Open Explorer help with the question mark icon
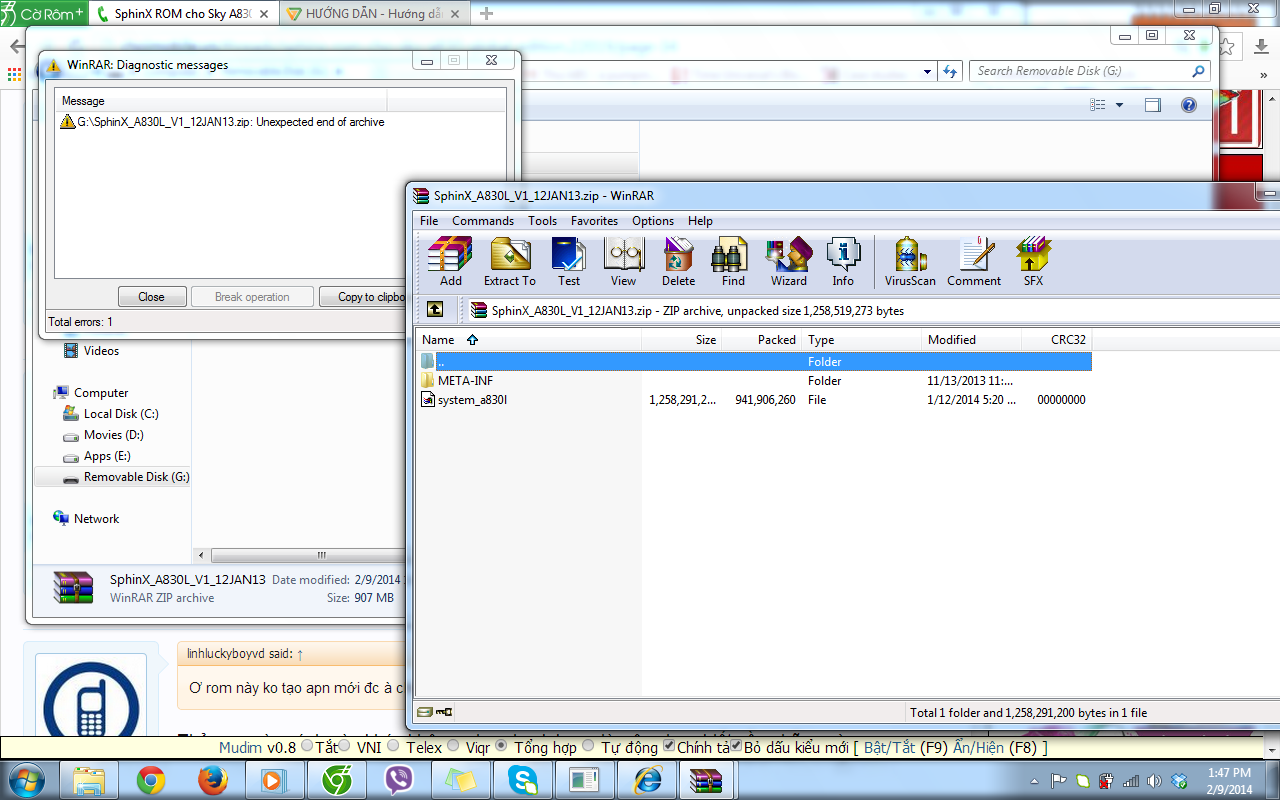This screenshot has width=1280, height=800. [x=1189, y=105]
